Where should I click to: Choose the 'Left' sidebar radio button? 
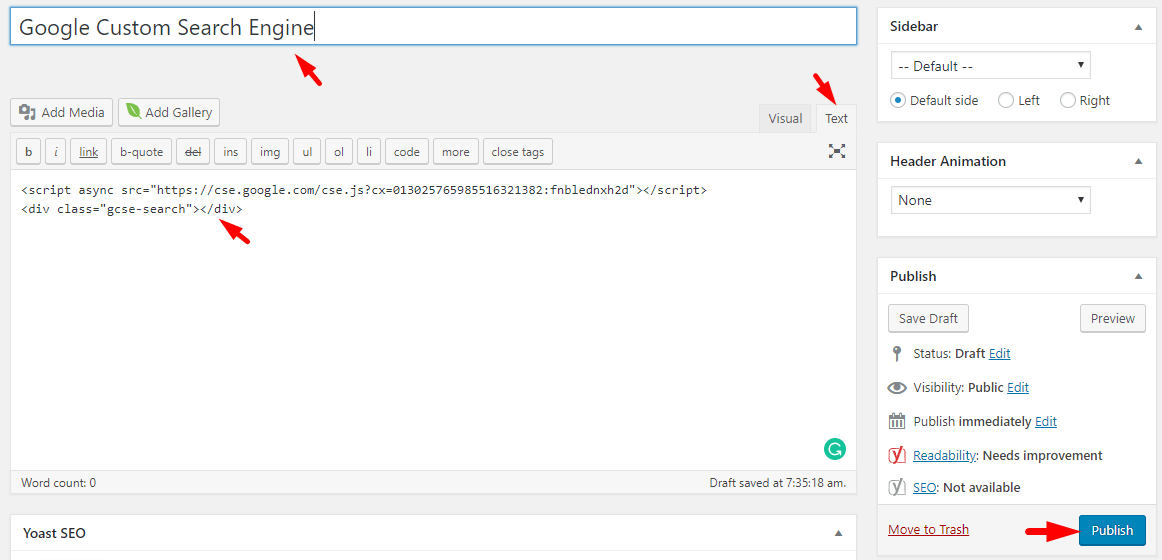pos(1006,100)
